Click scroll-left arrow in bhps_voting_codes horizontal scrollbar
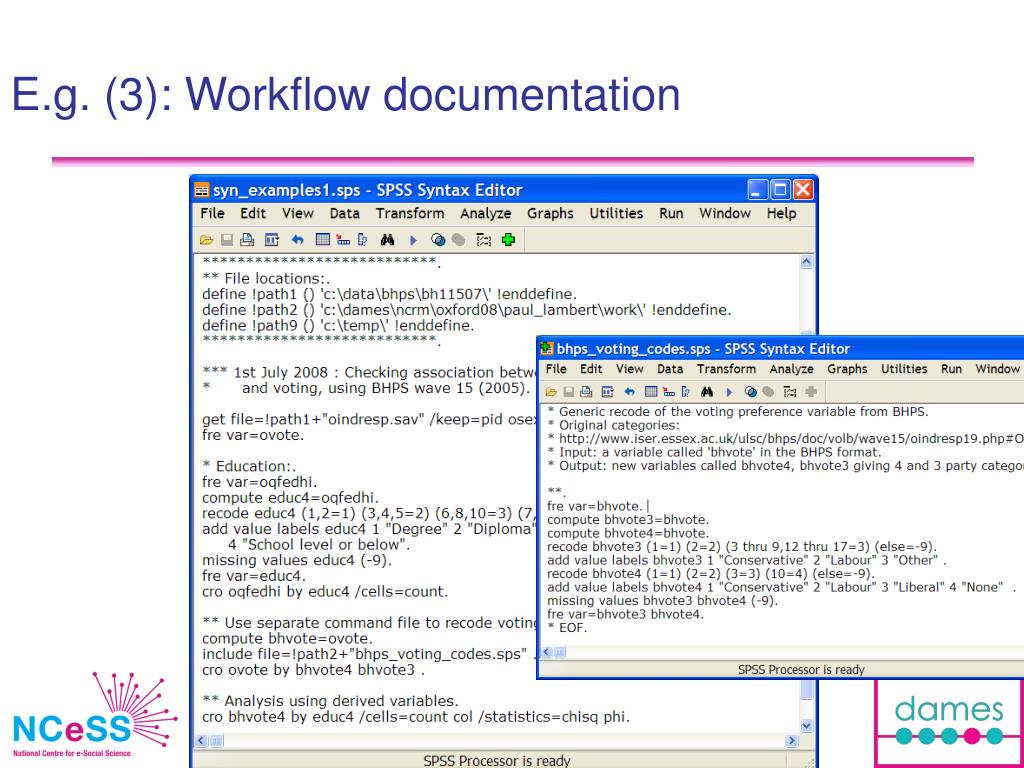The width and height of the screenshot is (1024, 768). (x=546, y=652)
